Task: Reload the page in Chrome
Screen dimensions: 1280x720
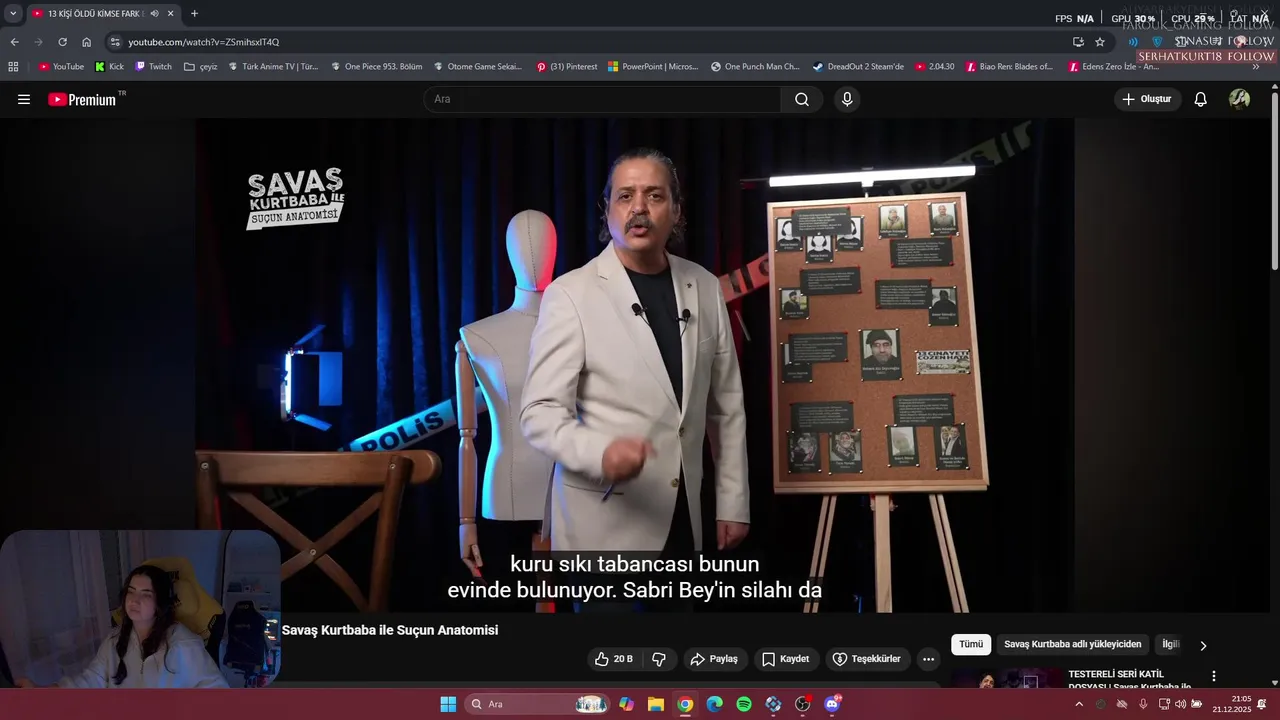Action: point(62,42)
